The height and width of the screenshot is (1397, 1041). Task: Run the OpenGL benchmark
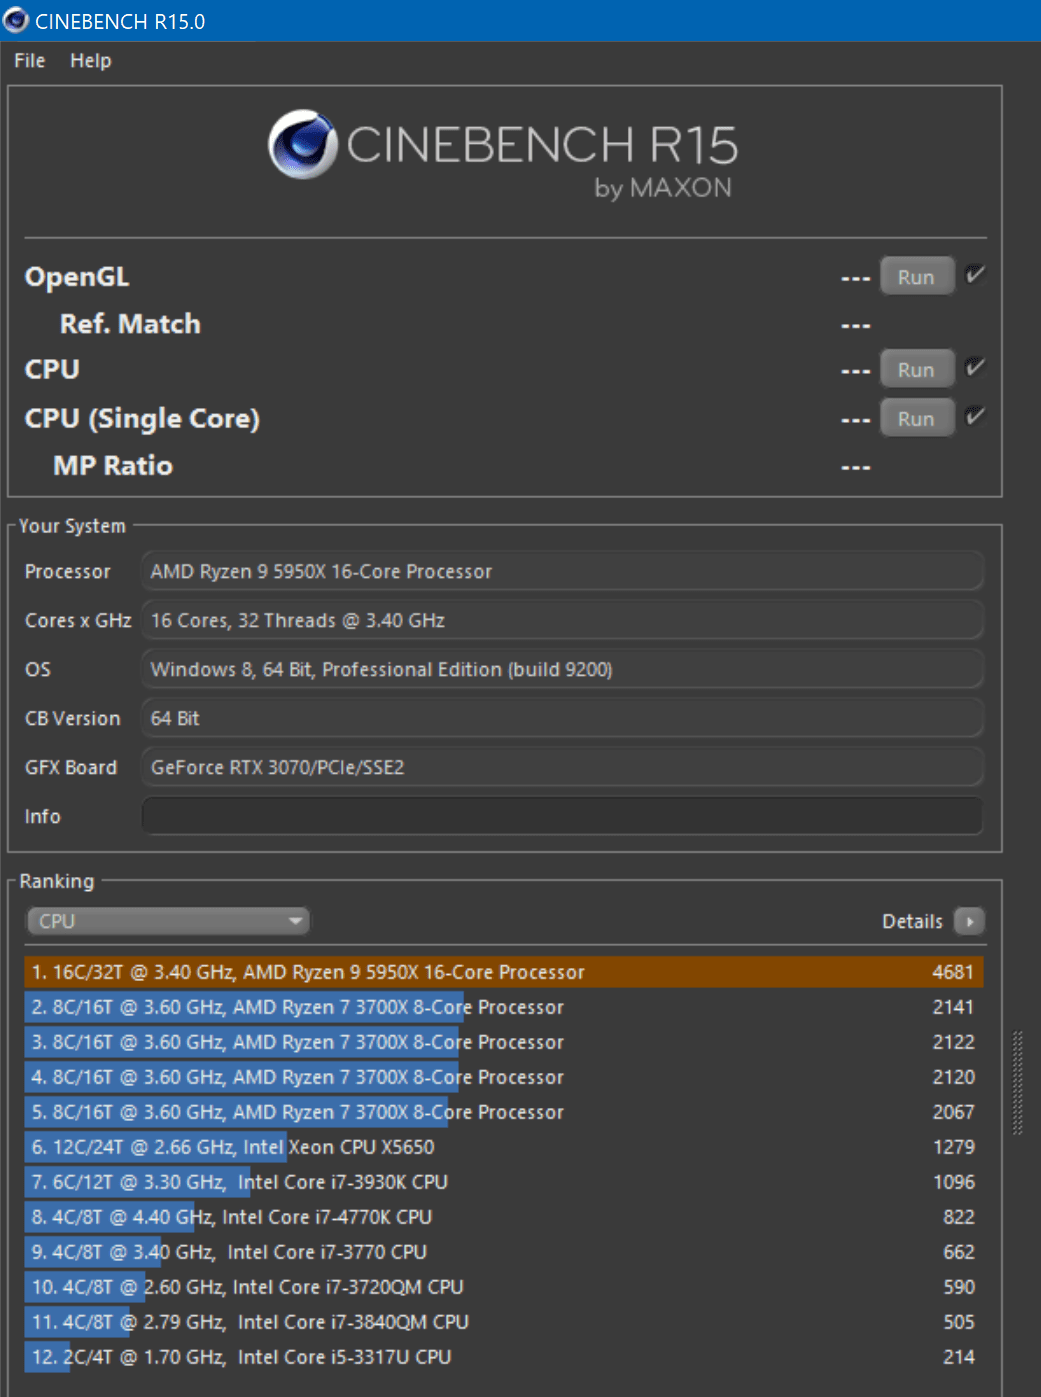pyautogui.click(x=916, y=277)
